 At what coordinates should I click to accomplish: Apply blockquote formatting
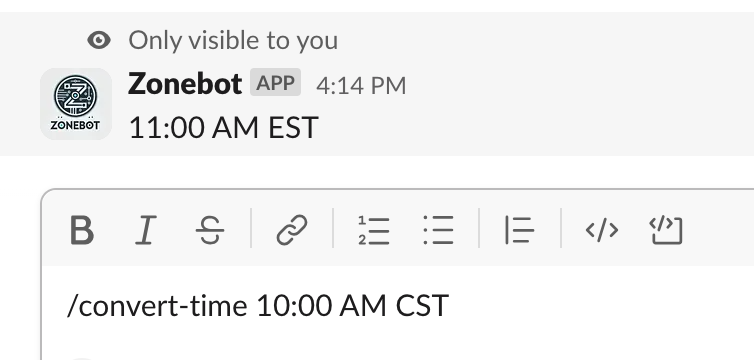520,230
